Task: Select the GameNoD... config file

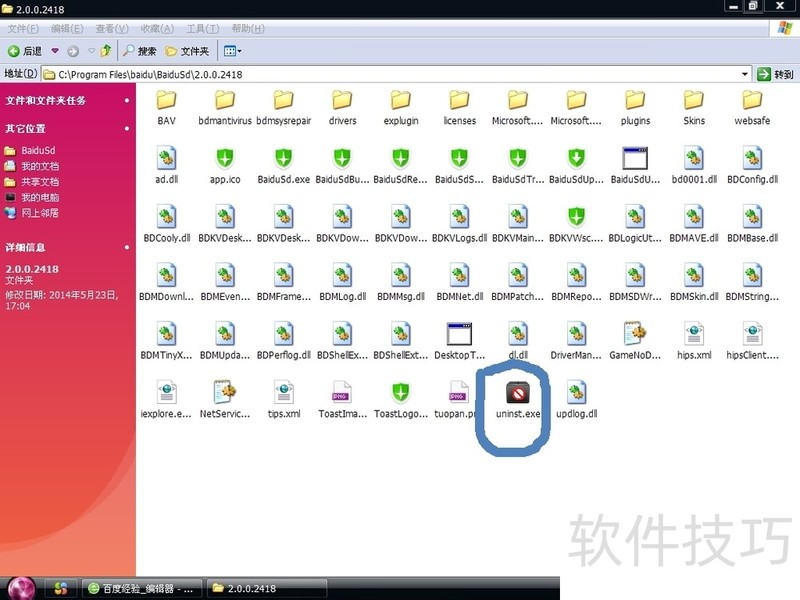Action: point(635,342)
